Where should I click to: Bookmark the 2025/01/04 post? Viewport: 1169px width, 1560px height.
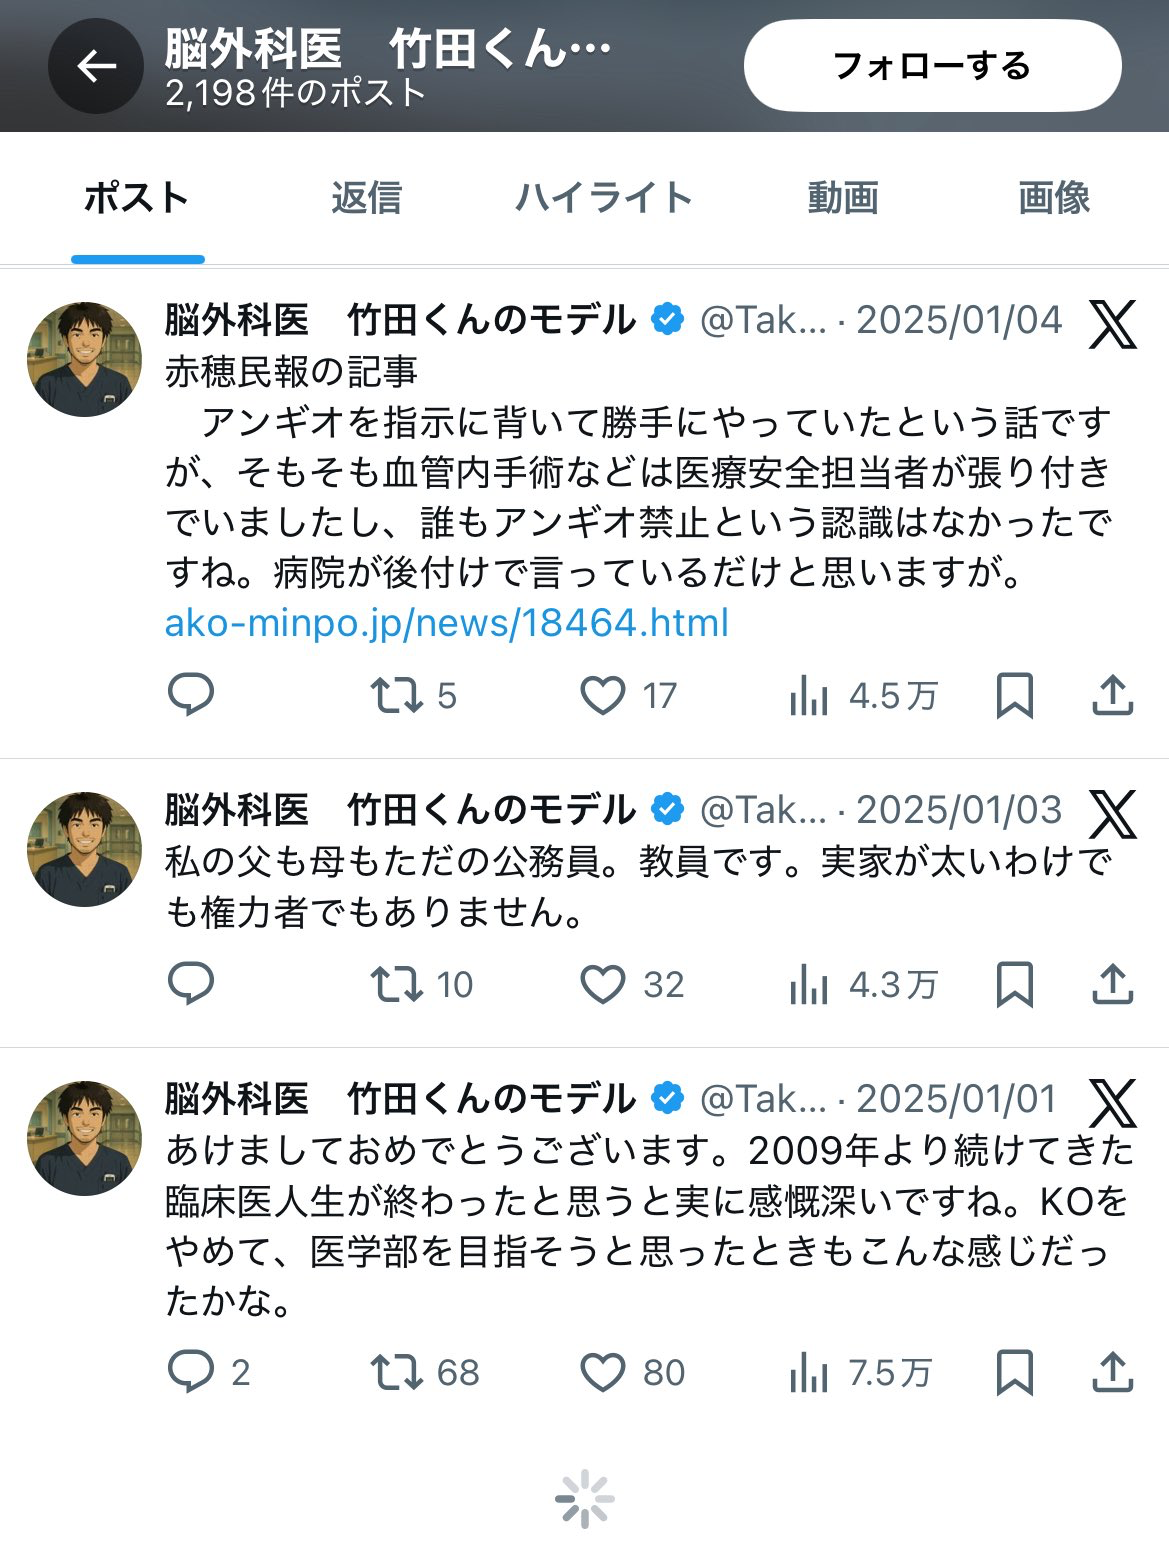coord(1015,695)
